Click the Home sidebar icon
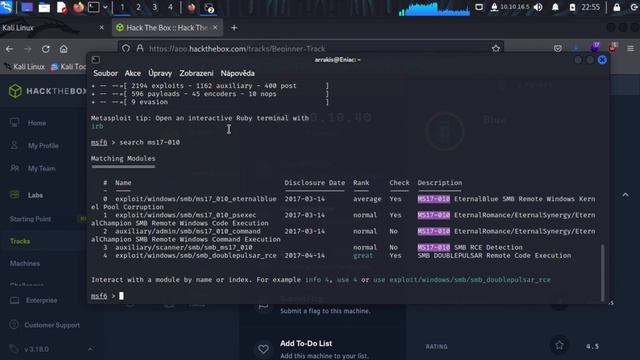Screen dimensions: 640x360 [14, 122]
